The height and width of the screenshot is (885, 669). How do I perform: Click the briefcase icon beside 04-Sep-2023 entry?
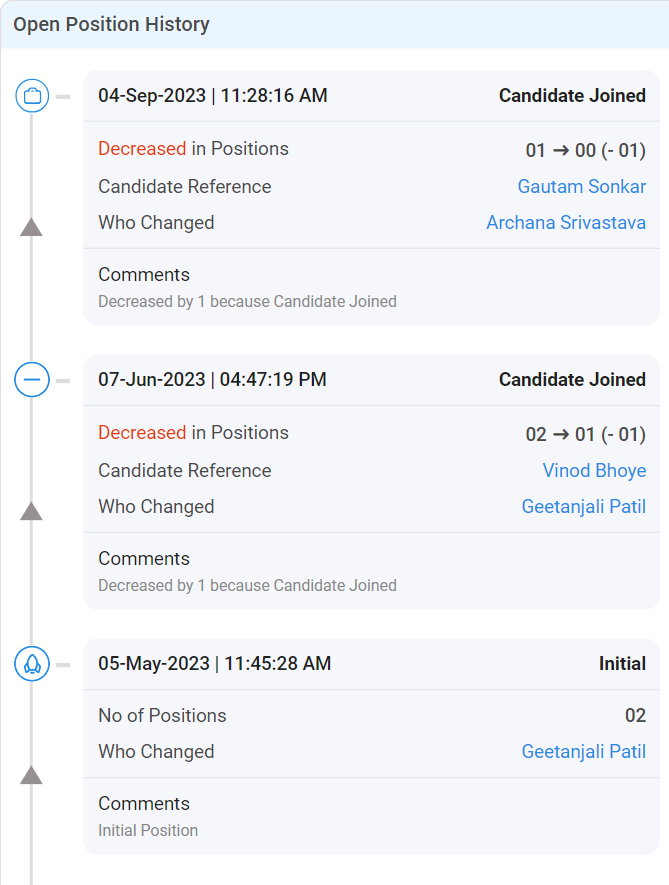tap(32, 96)
